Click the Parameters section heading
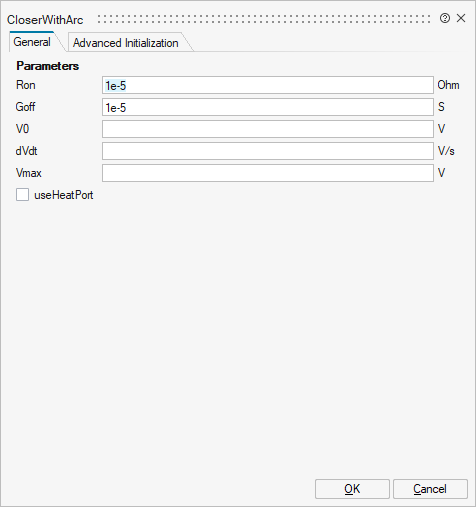The width and height of the screenshot is (476, 507). (x=48, y=66)
